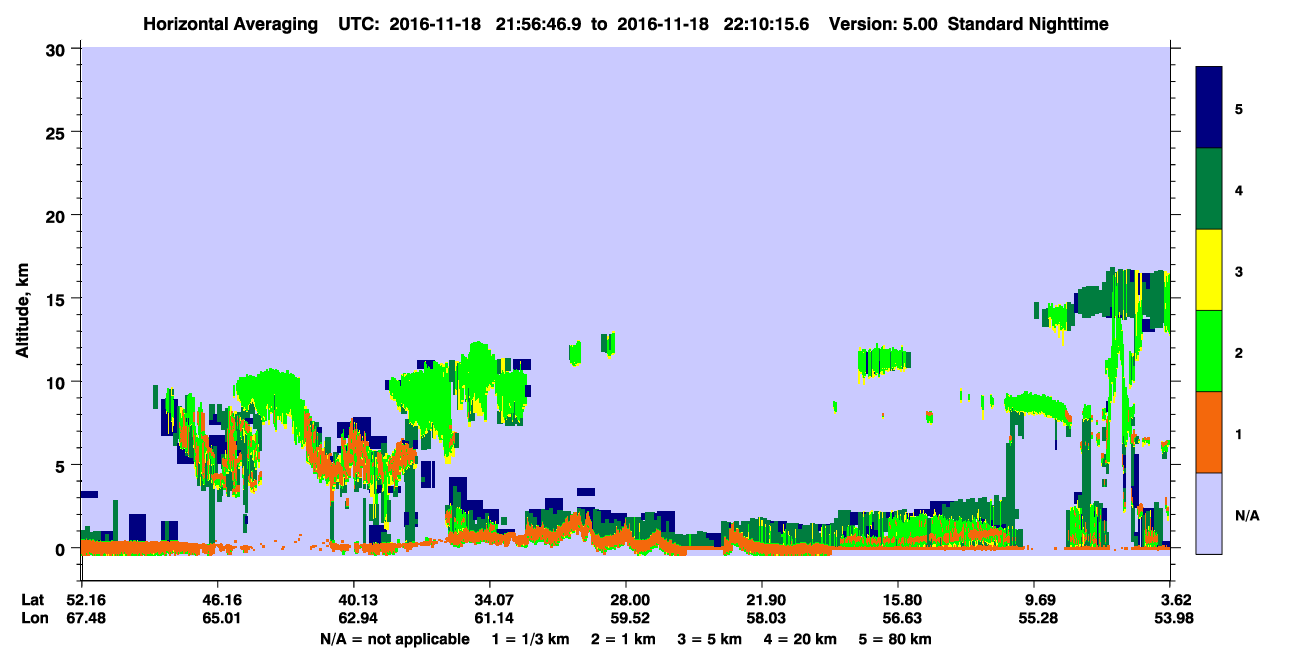Image resolution: width=1300 pixels, height=667 pixels.
Task: Click the 'Standard Nighttime' text
Action: click(1028, 24)
